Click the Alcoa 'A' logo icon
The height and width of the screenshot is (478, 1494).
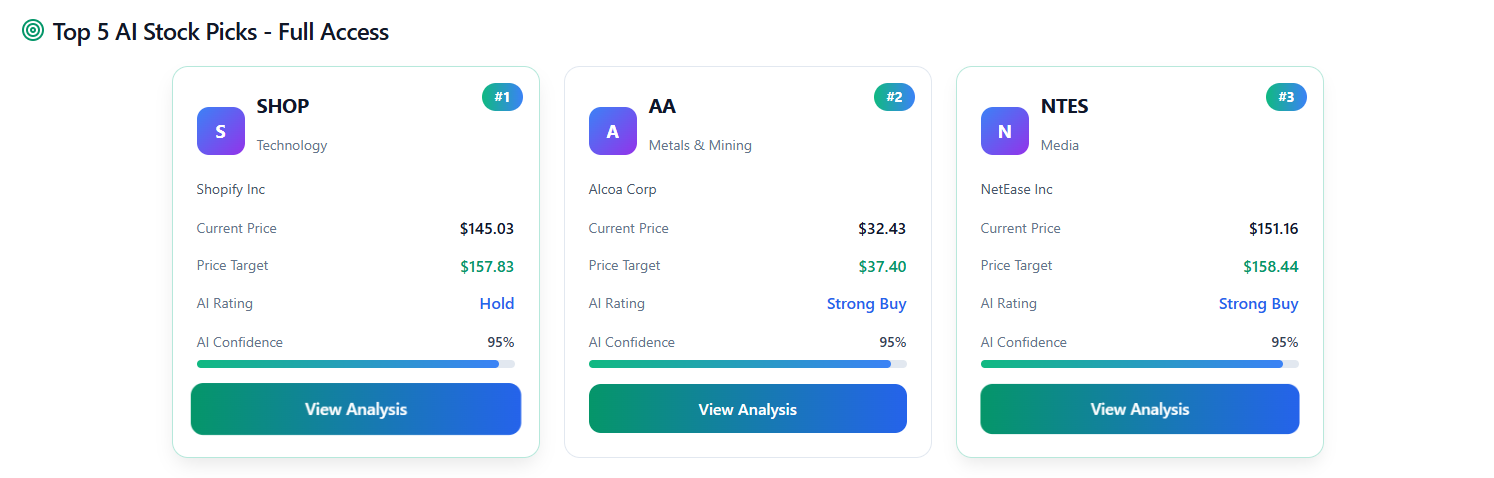pyautogui.click(x=613, y=131)
